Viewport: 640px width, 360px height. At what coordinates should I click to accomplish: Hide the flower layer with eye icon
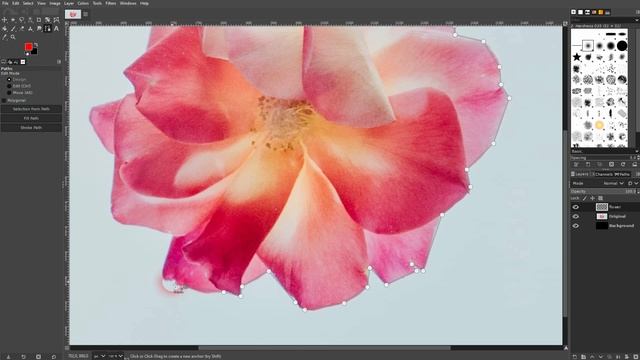tap(576, 207)
